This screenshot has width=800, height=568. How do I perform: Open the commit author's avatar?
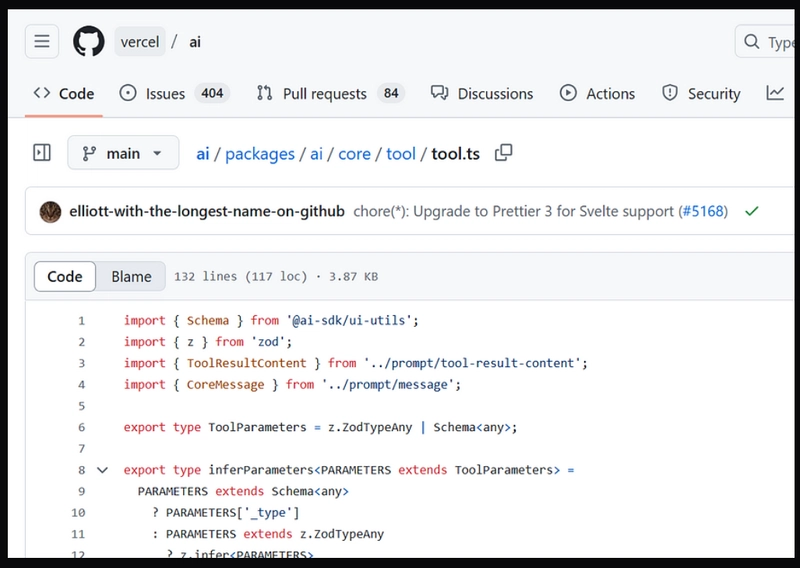pyautogui.click(x=51, y=212)
